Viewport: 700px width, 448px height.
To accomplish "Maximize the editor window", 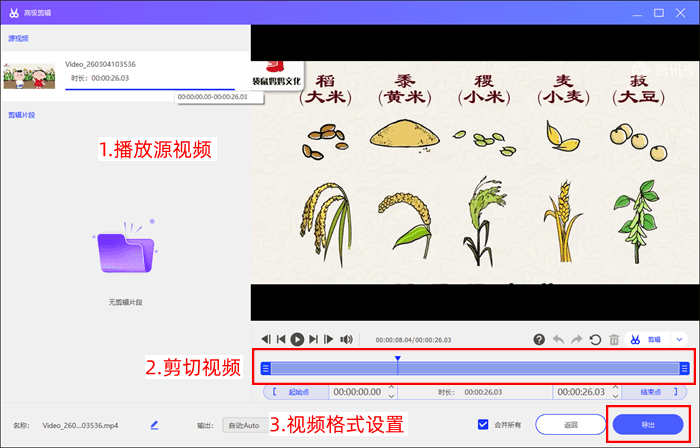I will point(659,13).
